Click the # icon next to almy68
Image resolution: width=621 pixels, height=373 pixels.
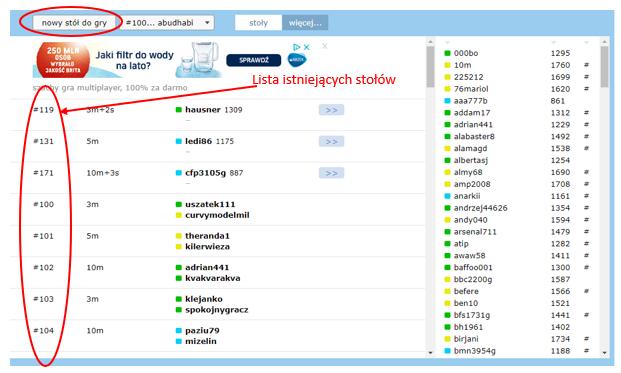[x=586, y=172]
